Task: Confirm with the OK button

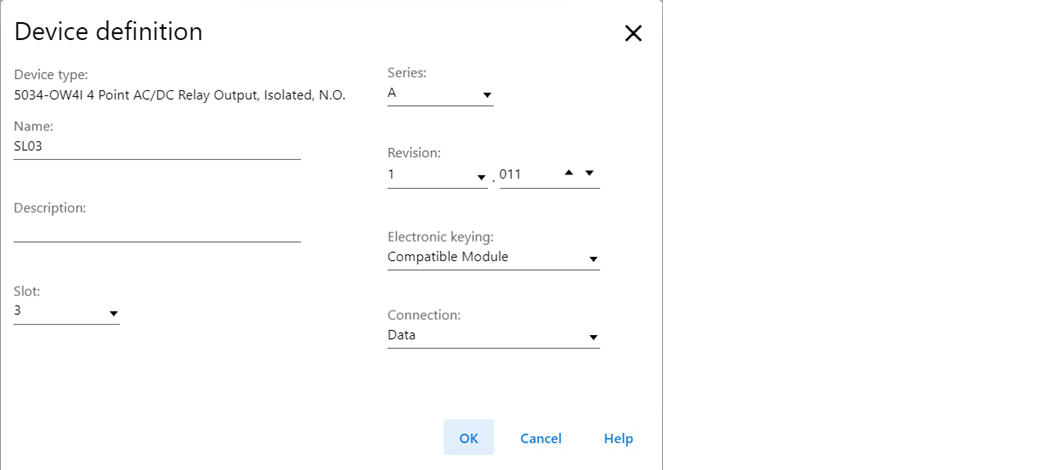Action: [x=469, y=438]
